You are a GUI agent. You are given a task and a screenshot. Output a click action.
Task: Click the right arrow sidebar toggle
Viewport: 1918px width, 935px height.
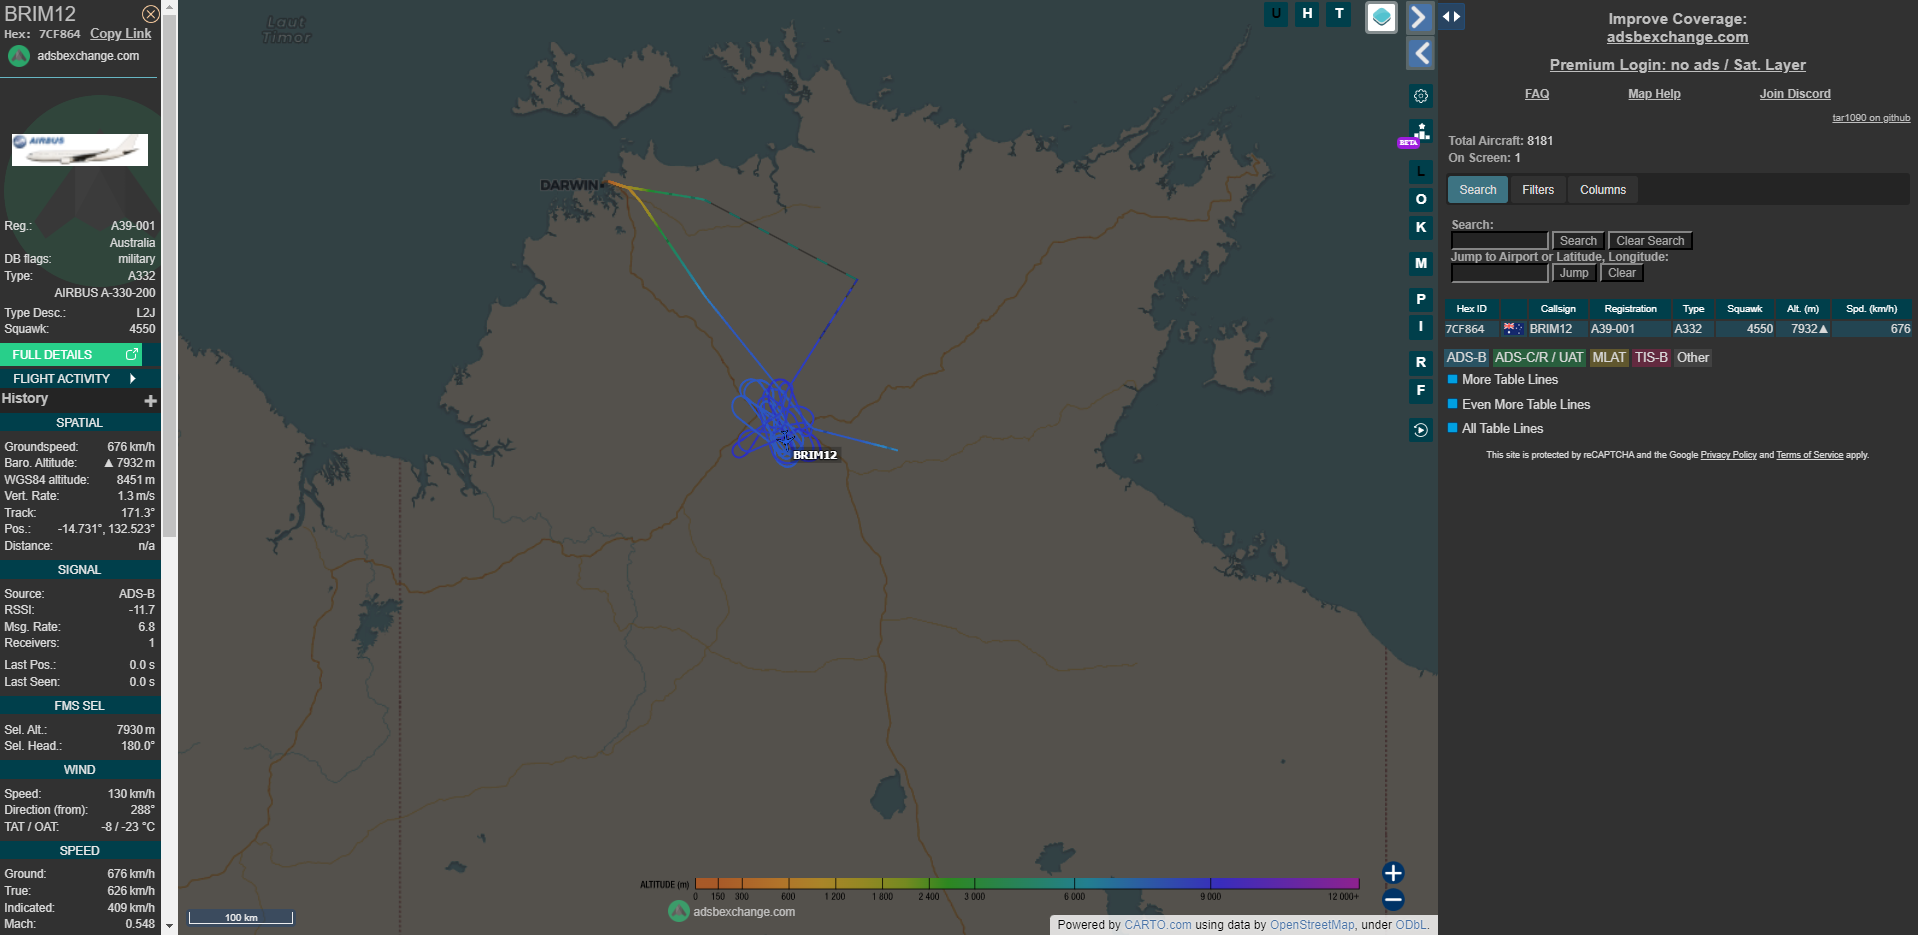1419,17
